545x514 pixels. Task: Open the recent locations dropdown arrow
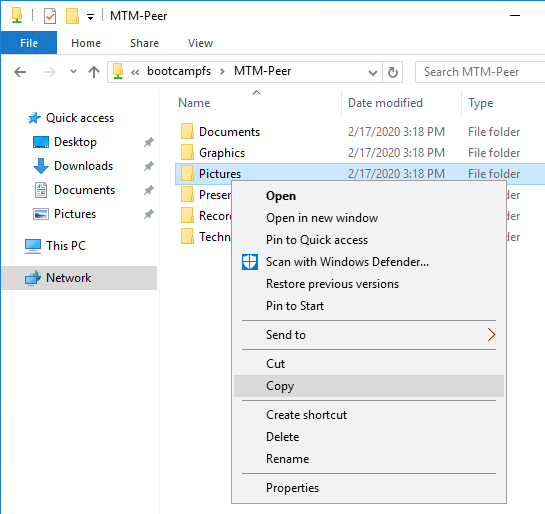73,72
